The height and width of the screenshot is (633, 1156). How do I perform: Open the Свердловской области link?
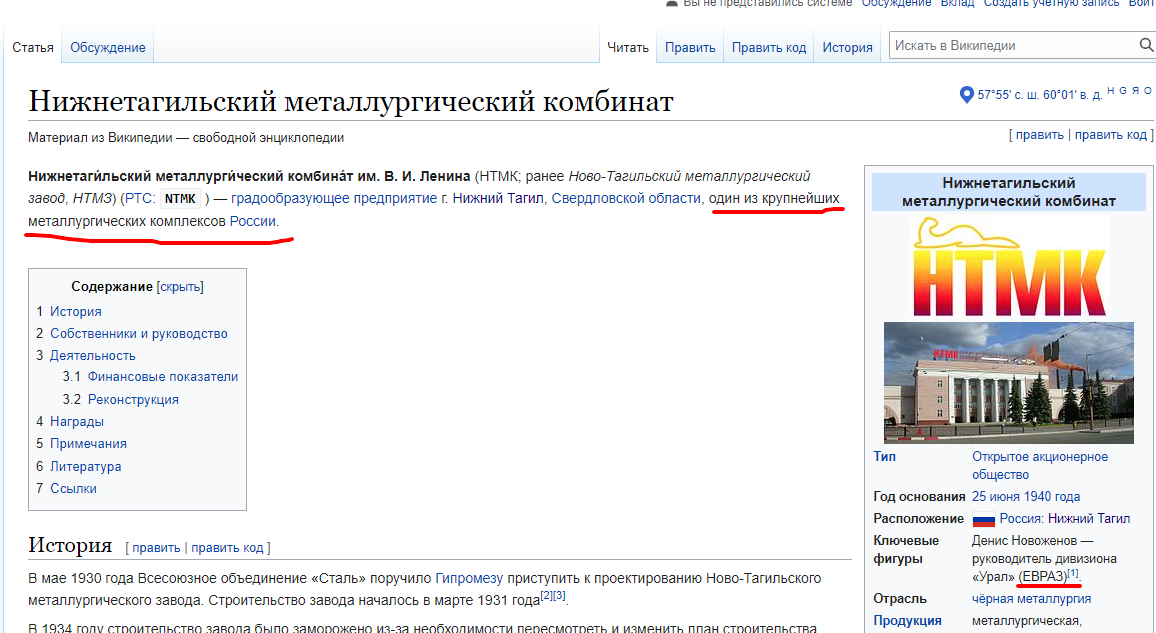tap(626, 198)
